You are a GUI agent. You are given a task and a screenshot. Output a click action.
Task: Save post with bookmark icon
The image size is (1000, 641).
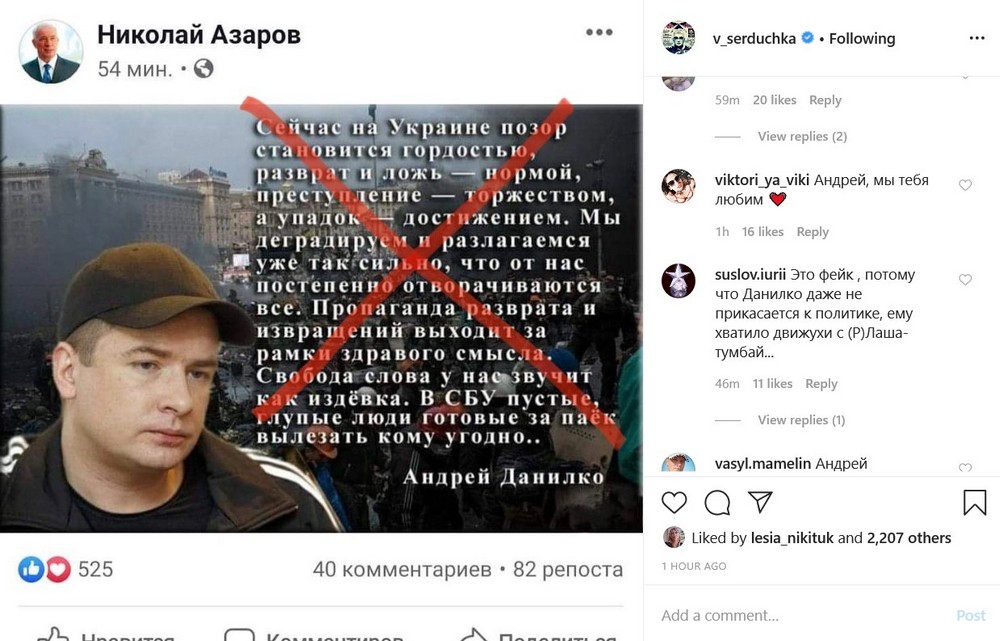[x=974, y=503]
